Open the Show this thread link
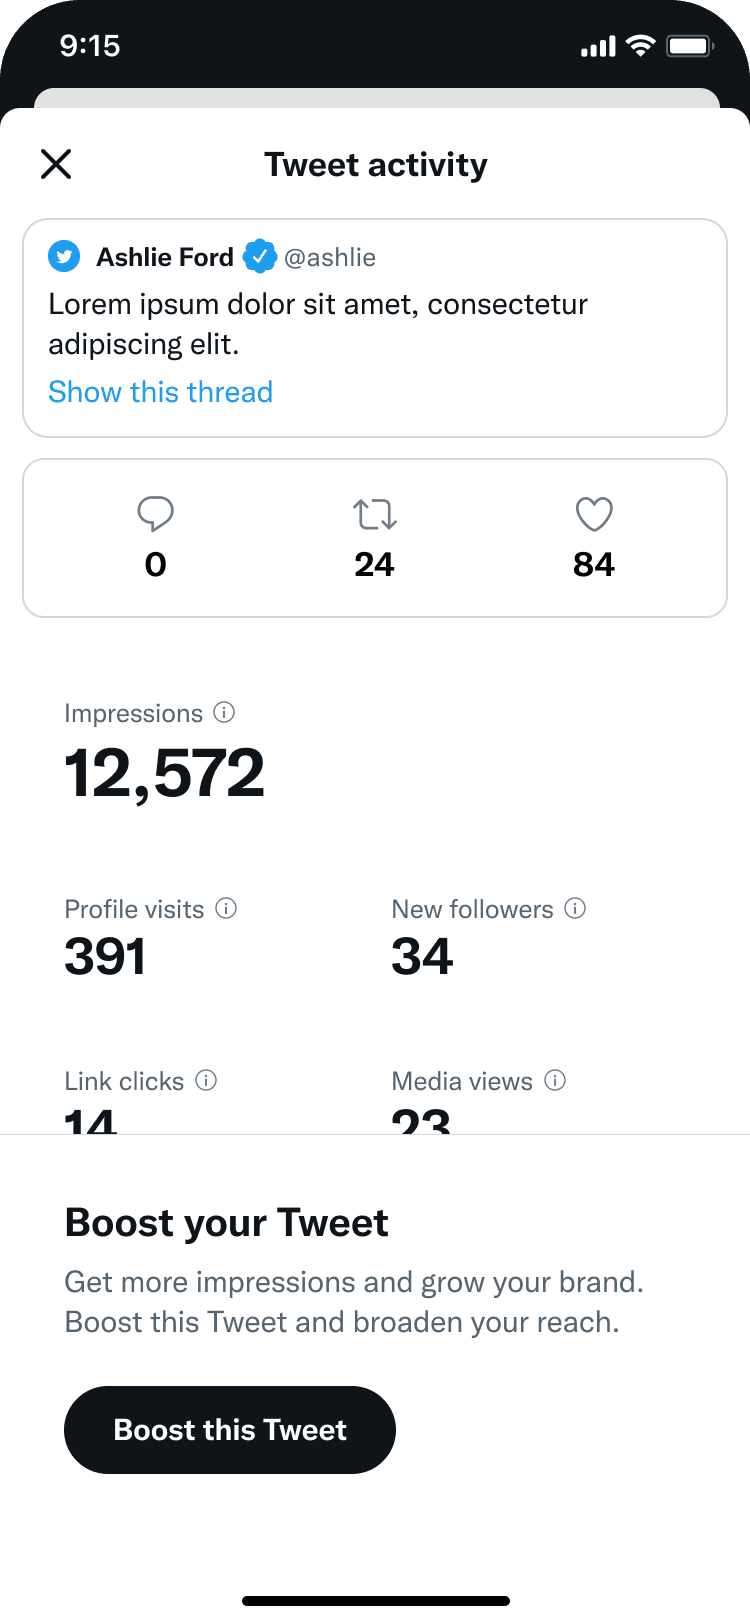The image size is (750, 1624). (160, 391)
